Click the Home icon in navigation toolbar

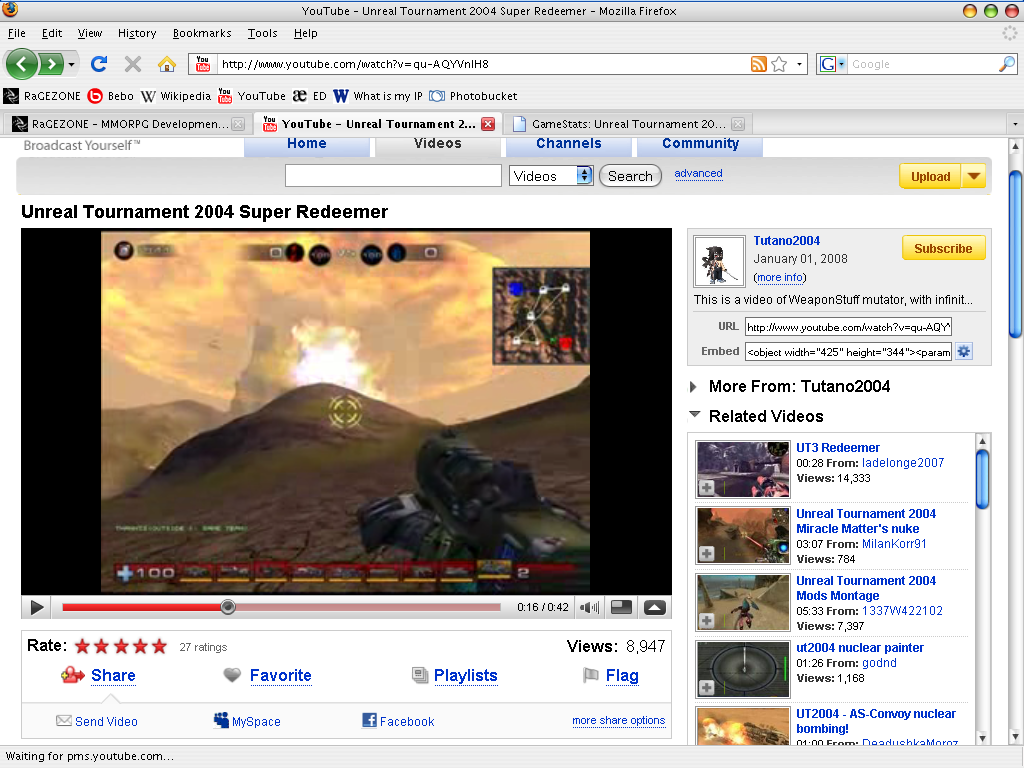(x=167, y=64)
